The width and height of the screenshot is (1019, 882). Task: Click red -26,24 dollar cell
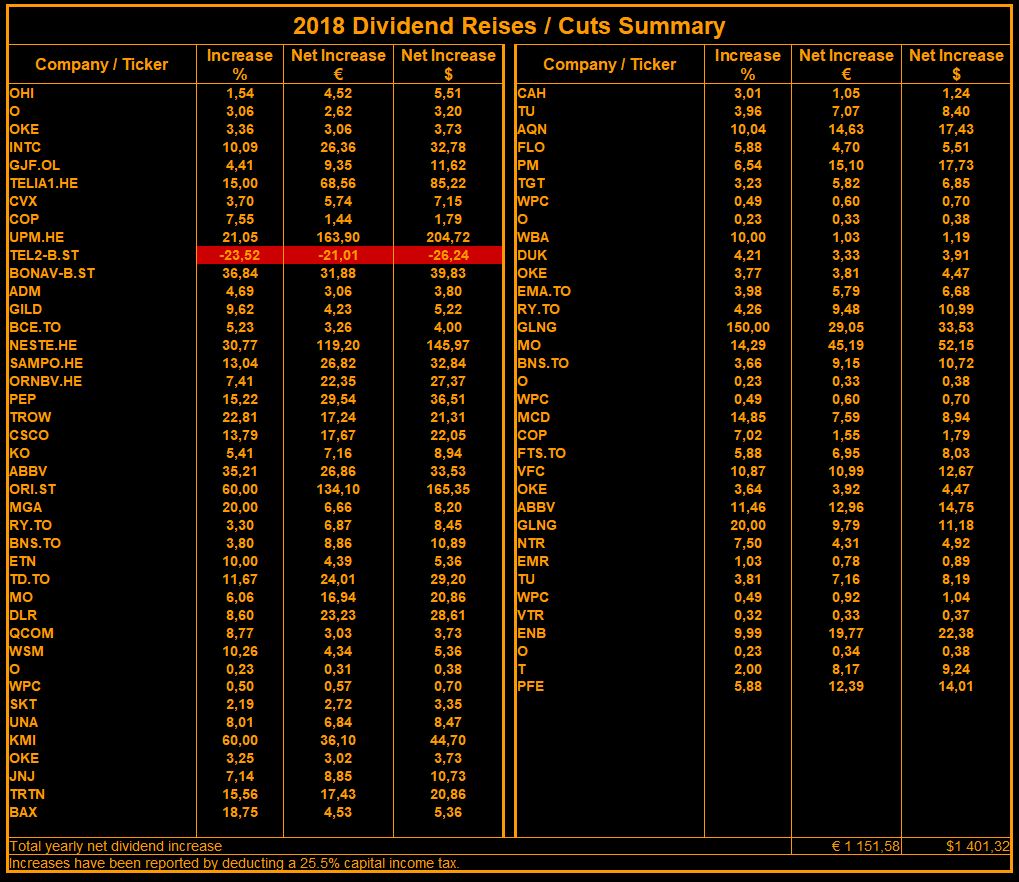[448, 255]
